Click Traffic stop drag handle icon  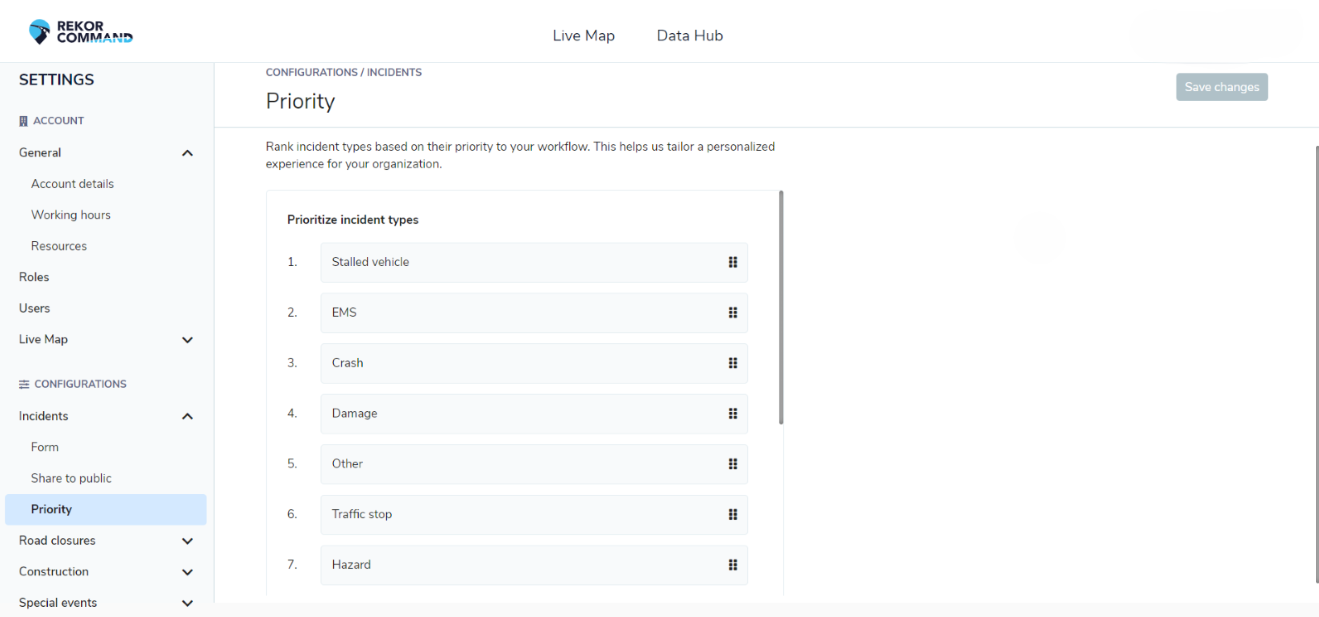[x=733, y=514]
